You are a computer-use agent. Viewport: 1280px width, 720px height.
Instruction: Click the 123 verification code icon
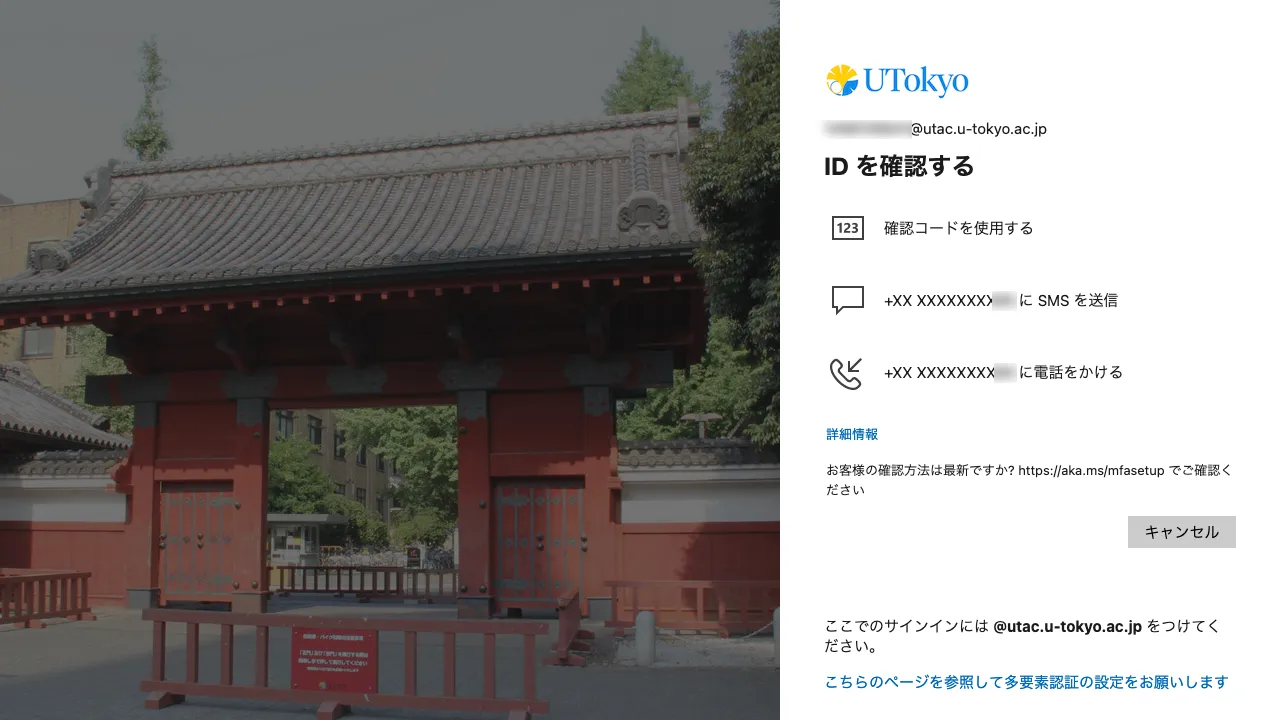coord(847,228)
